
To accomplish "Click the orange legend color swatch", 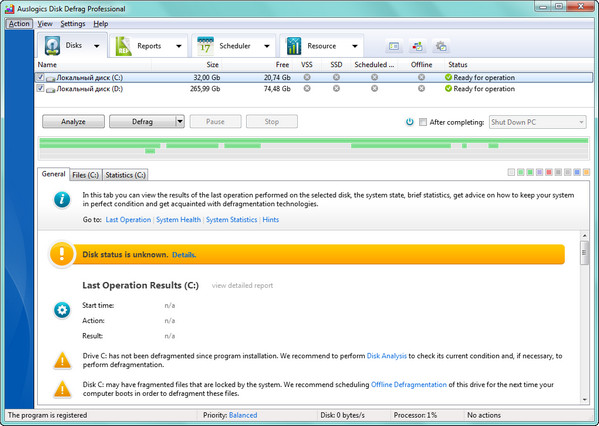I will [x=586, y=172].
